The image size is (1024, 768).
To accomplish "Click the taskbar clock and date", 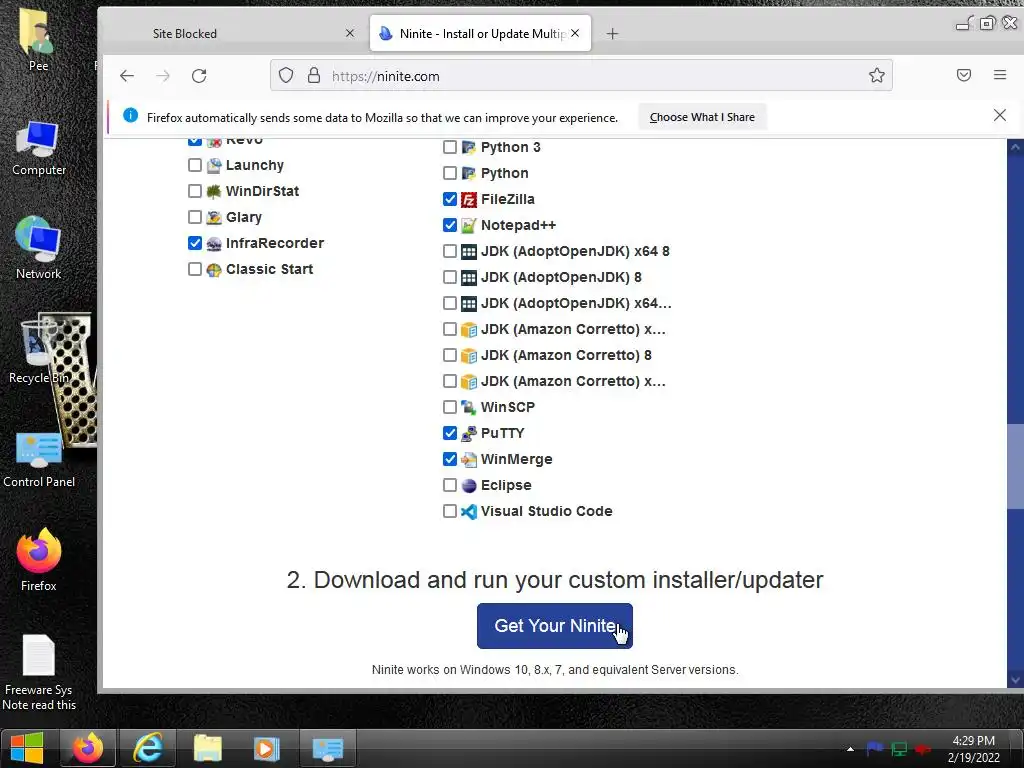I will click(x=974, y=749).
